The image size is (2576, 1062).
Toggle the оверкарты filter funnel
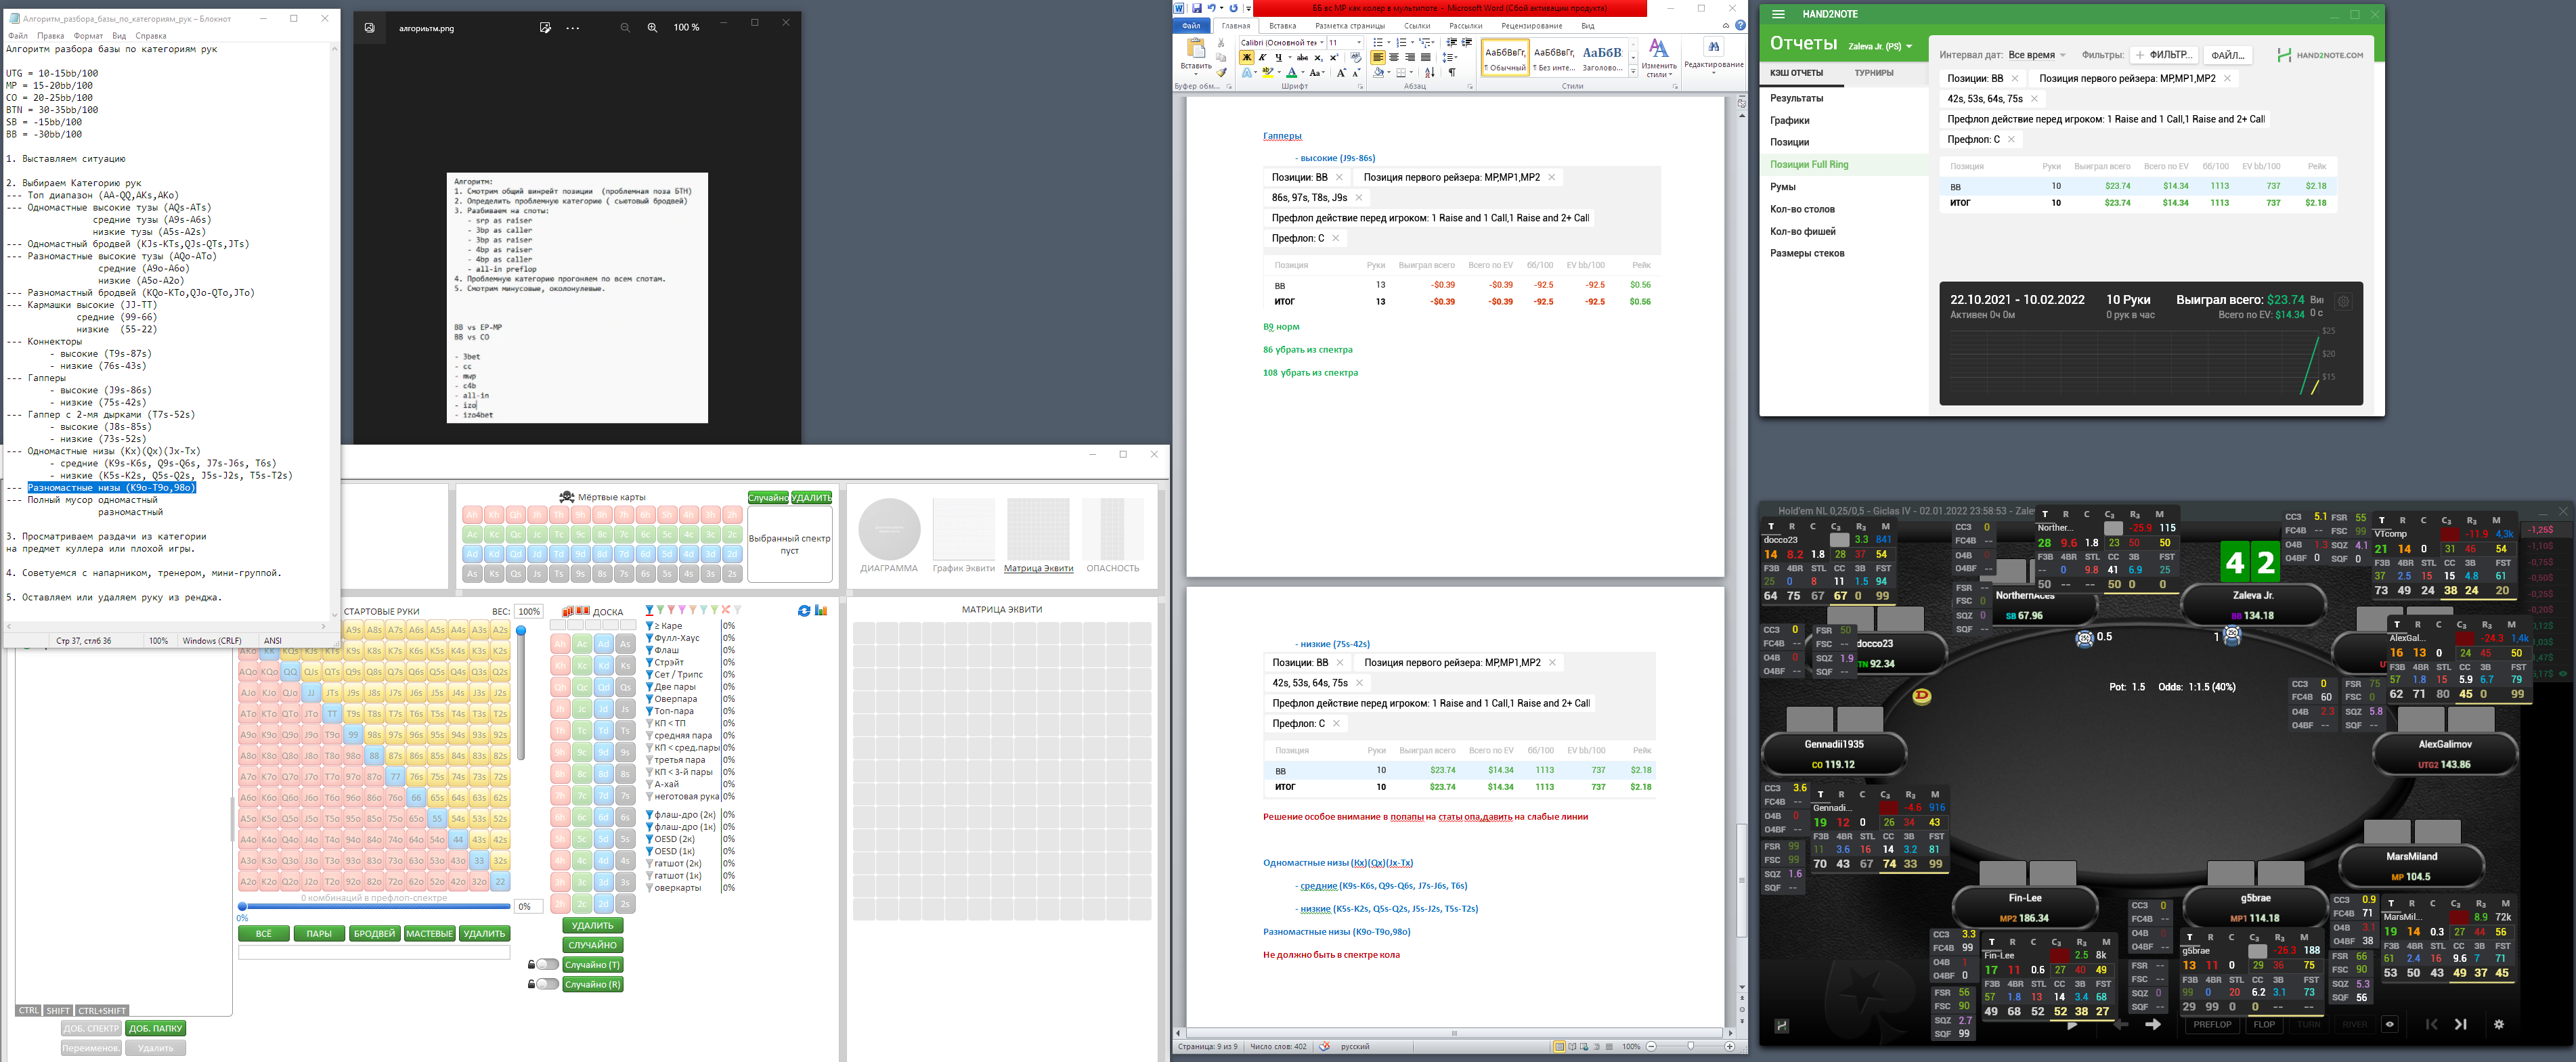(x=650, y=887)
